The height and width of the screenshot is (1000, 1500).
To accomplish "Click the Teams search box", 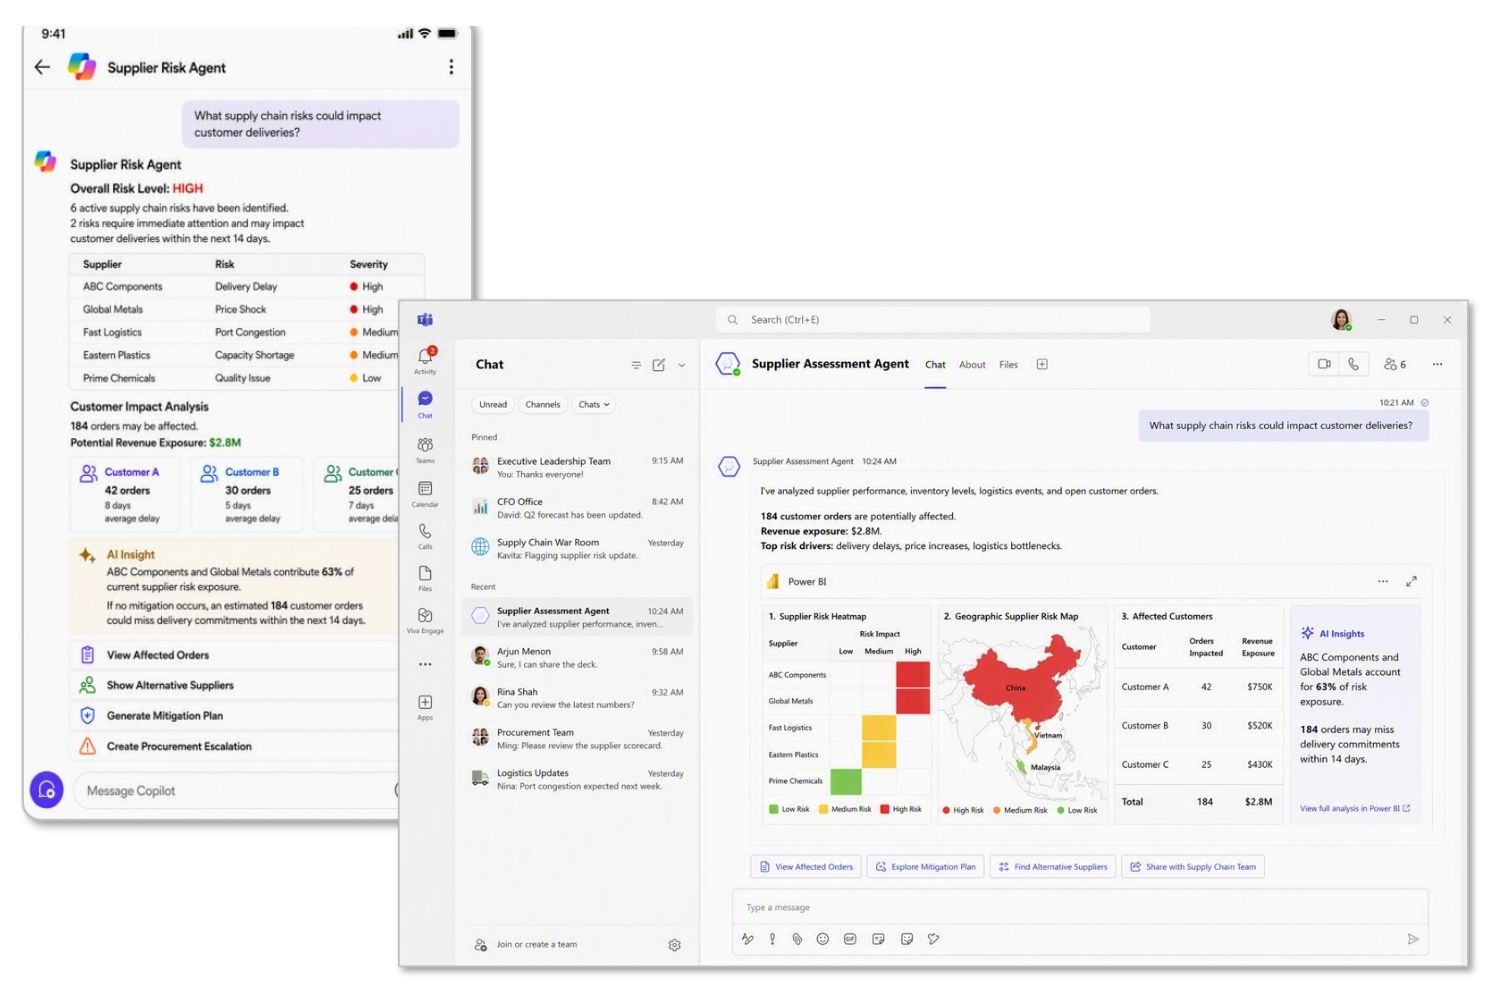I will tap(933, 320).
